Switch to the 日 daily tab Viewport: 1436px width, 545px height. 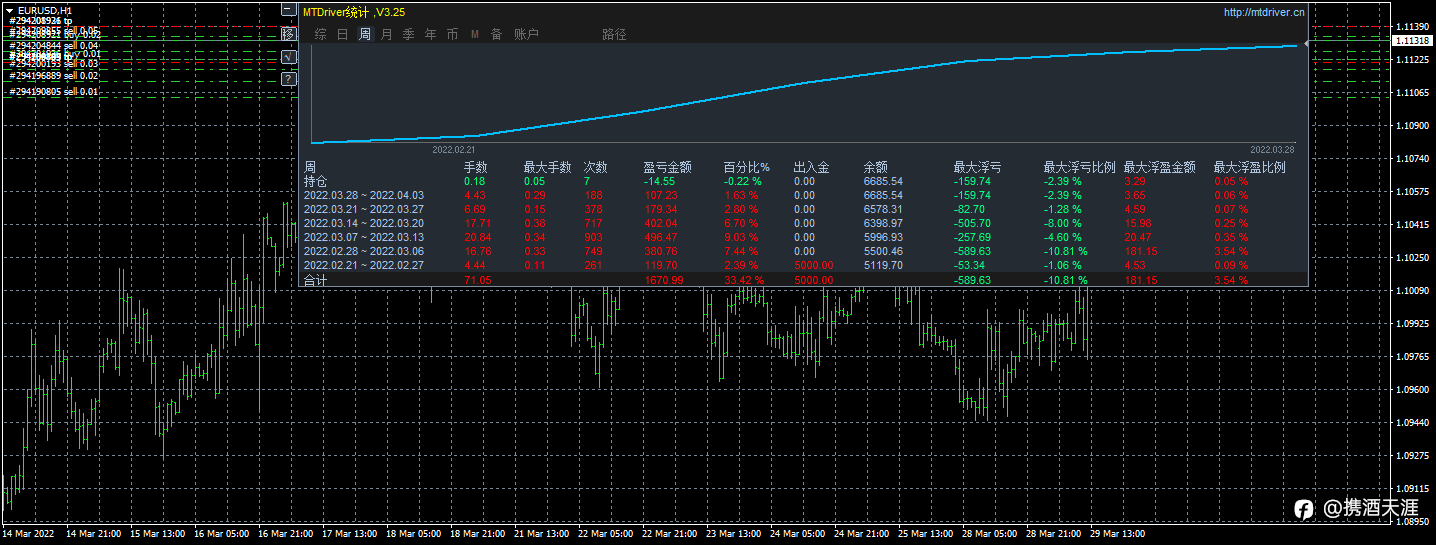point(342,35)
